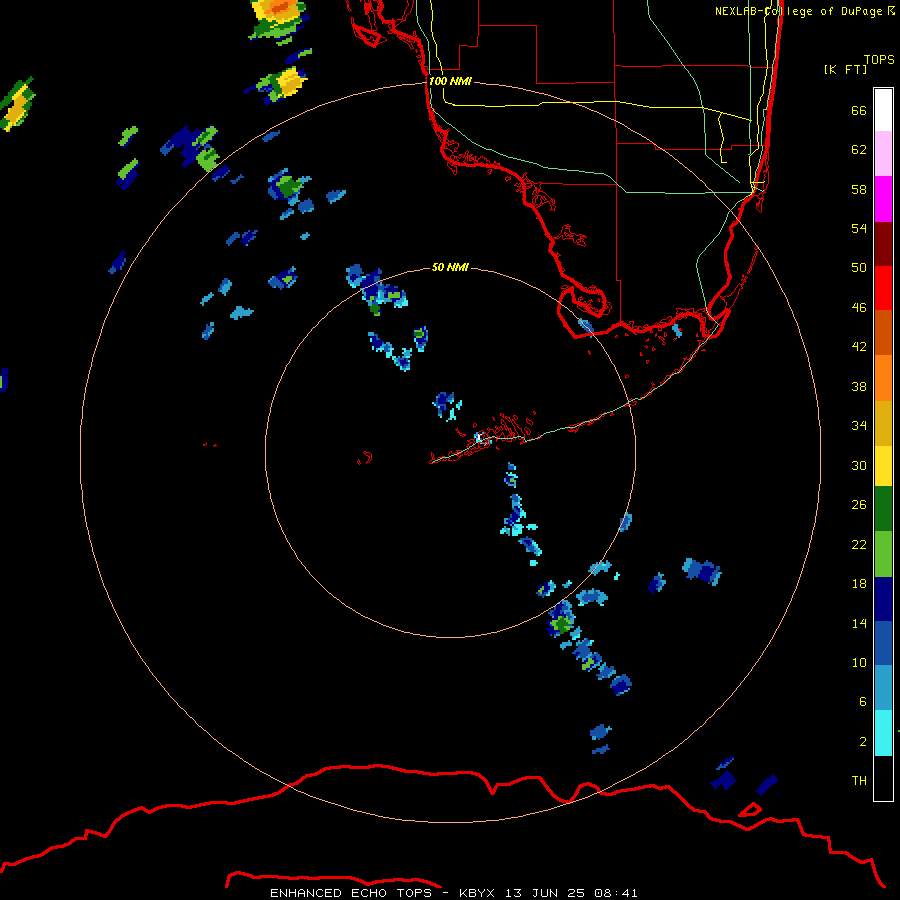The height and width of the screenshot is (900, 900).
Task: Click the "10" legend value
Action: coord(859,662)
